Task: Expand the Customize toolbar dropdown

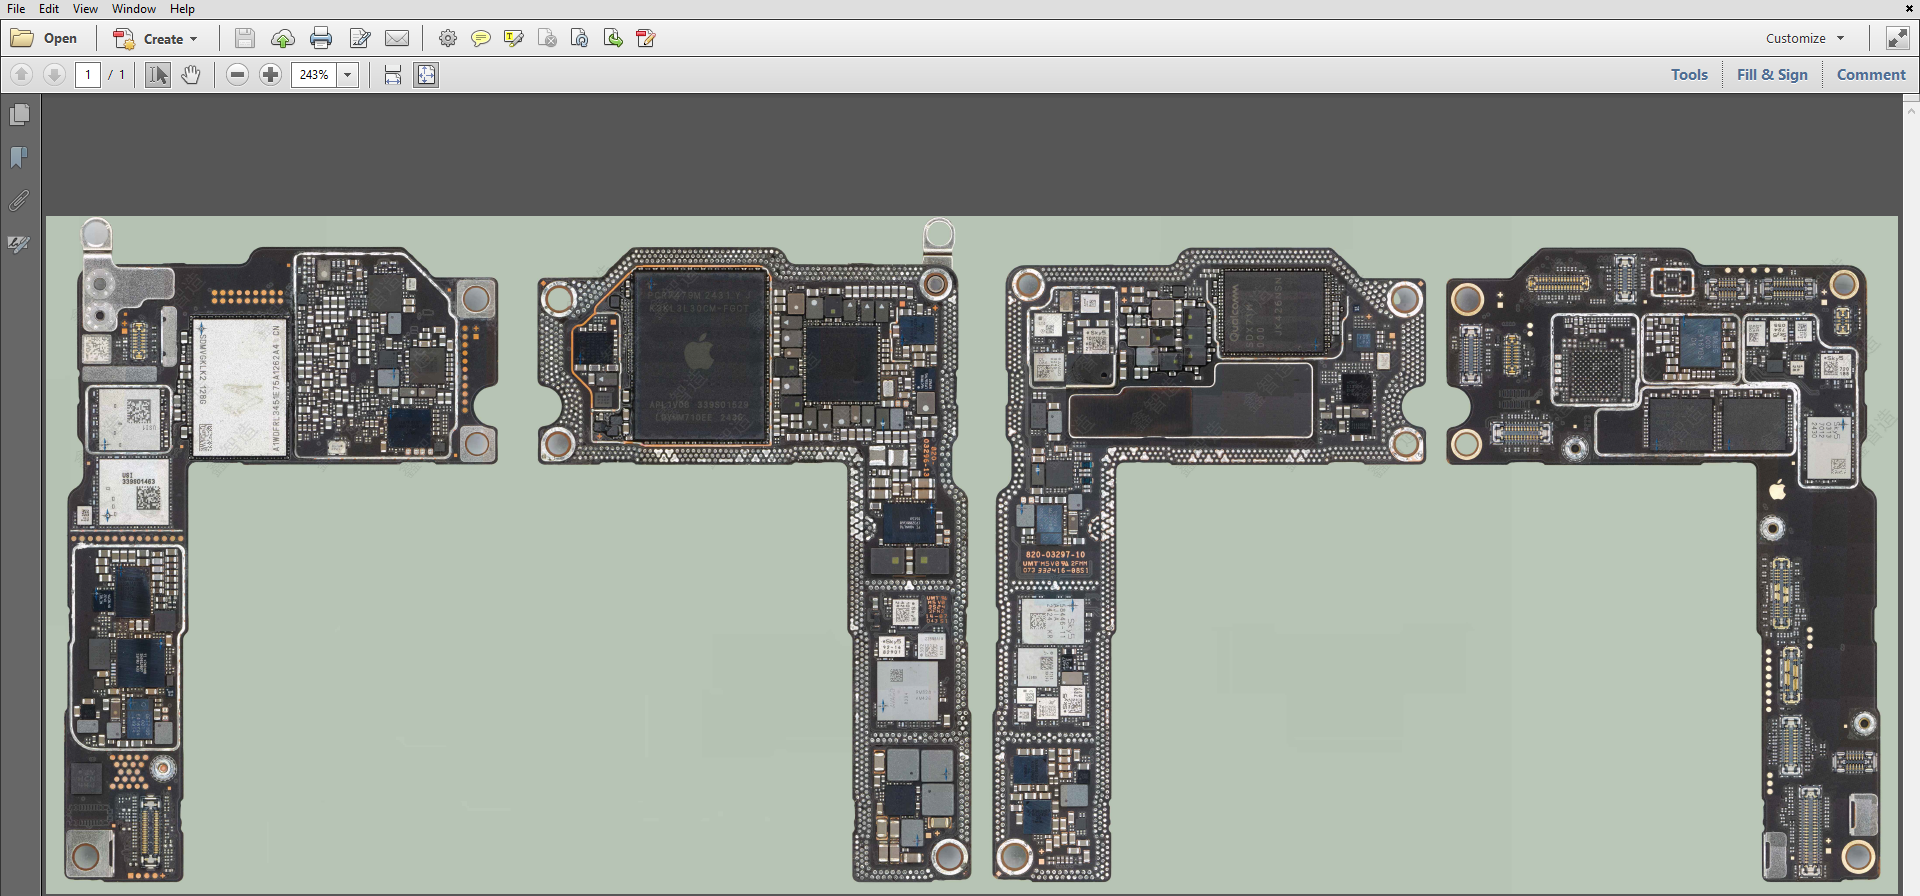Action: pyautogui.click(x=1805, y=39)
